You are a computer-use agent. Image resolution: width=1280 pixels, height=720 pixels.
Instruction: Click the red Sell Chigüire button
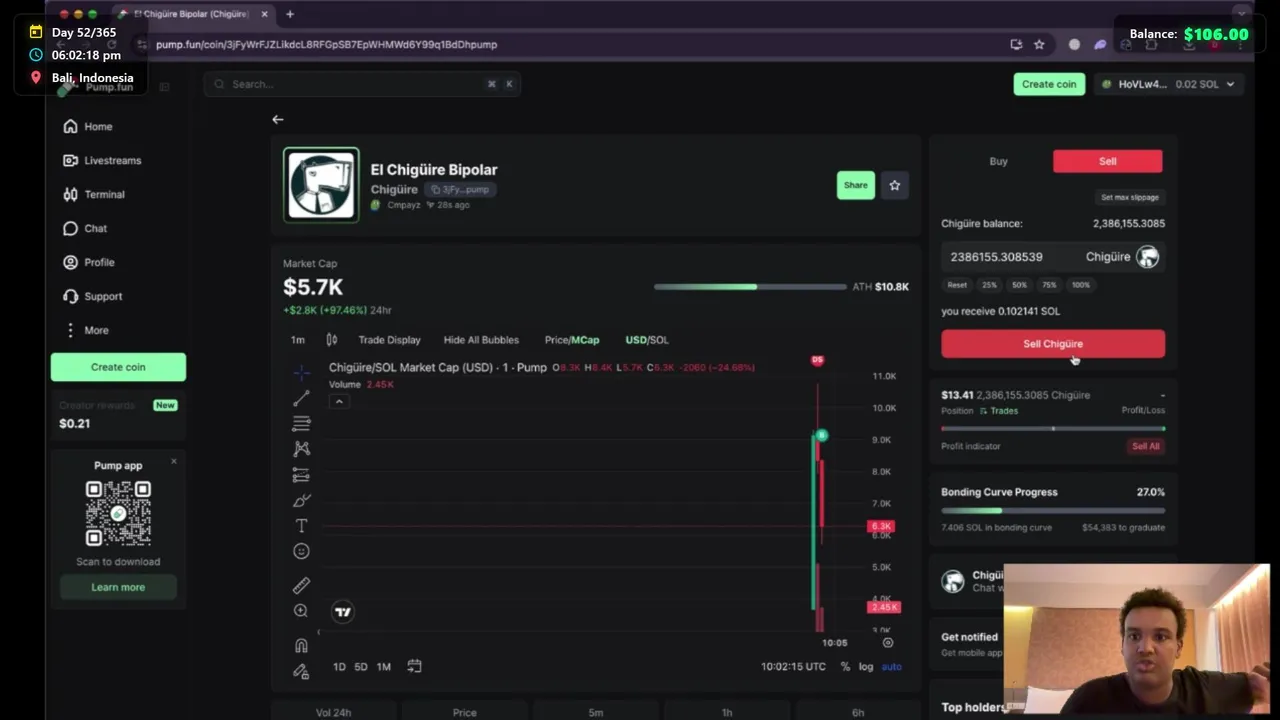(1053, 344)
